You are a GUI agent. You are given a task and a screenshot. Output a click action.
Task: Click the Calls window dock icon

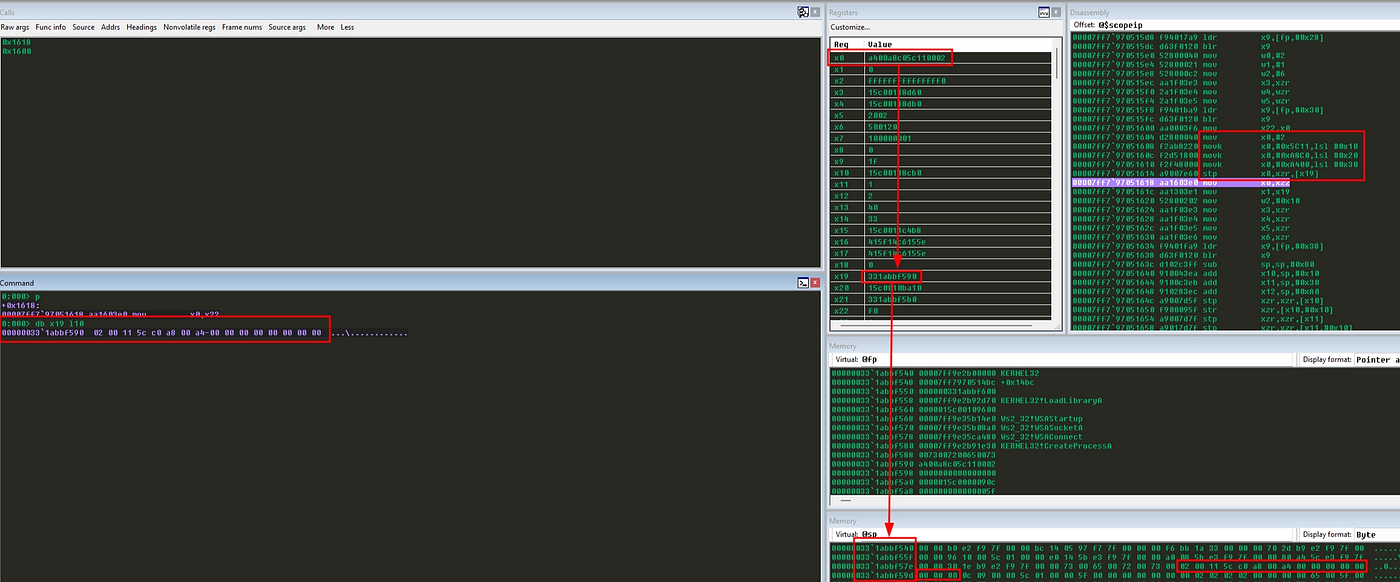[x=803, y=12]
